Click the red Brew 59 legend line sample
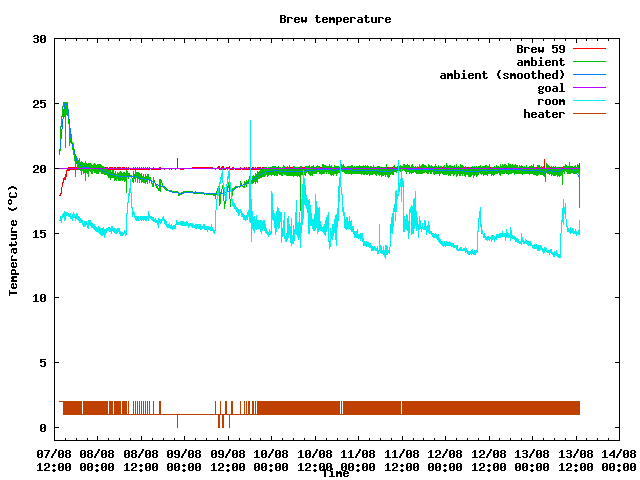Viewport: 640px width, 480px height. (x=589, y=49)
